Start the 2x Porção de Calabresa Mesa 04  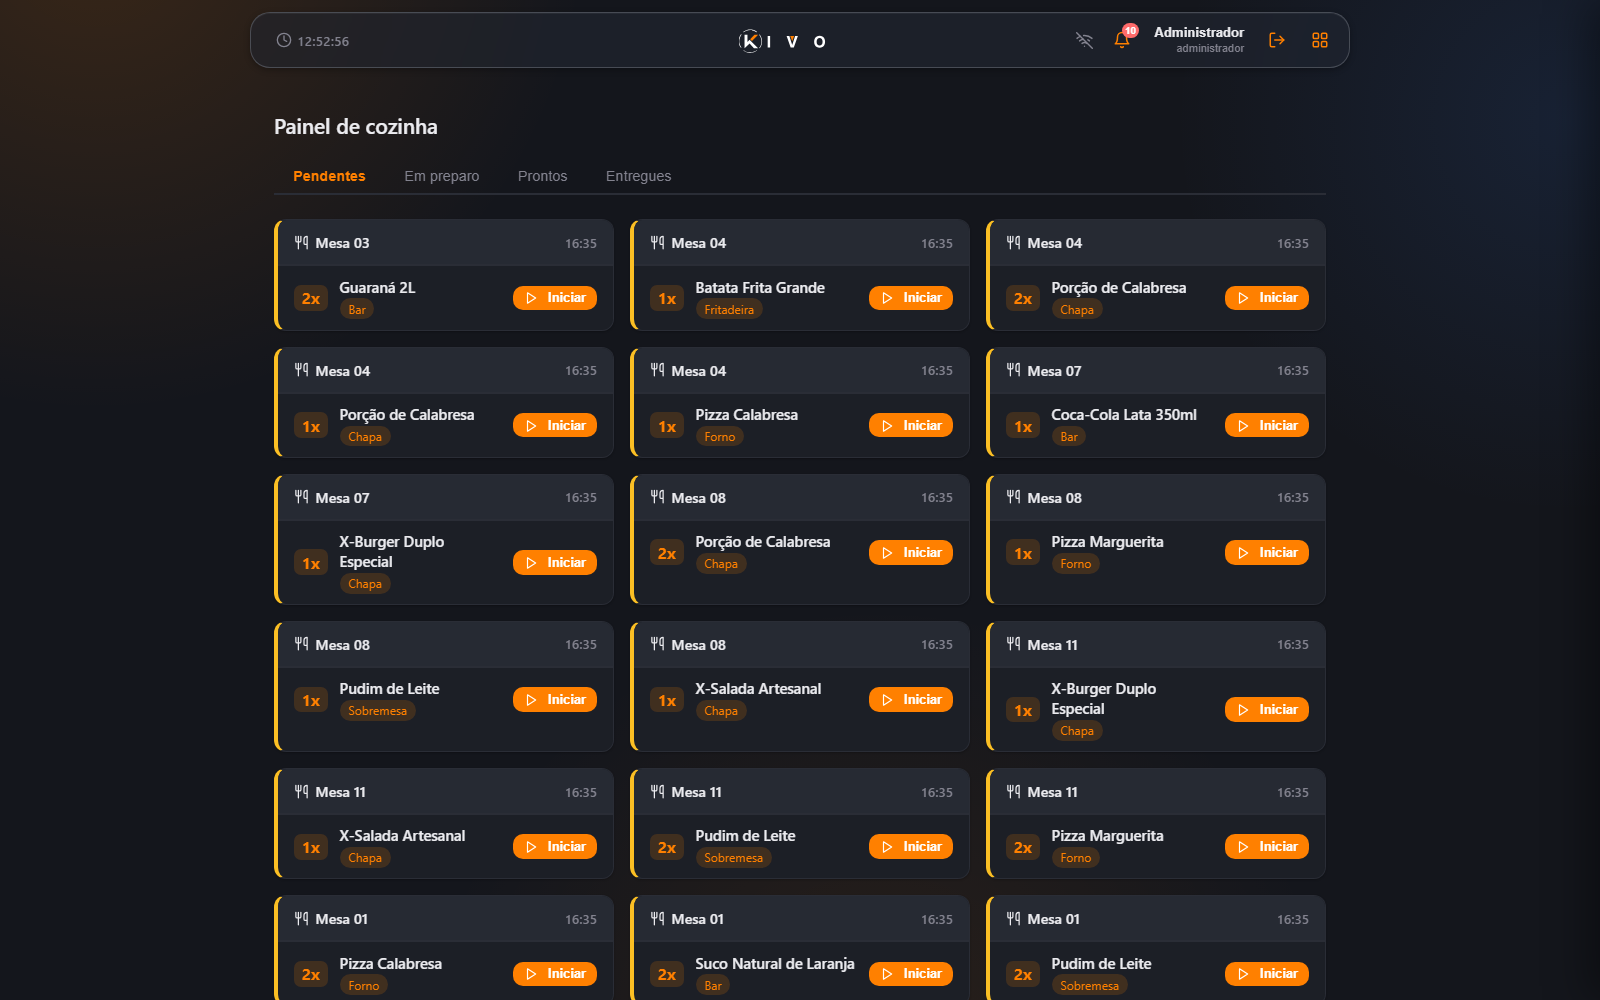(x=1267, y=298)
